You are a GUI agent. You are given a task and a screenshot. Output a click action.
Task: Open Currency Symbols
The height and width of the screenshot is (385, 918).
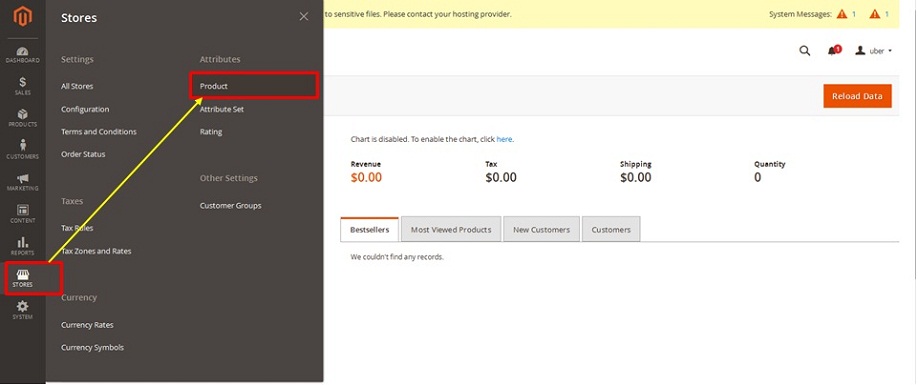tap(93, 348)
